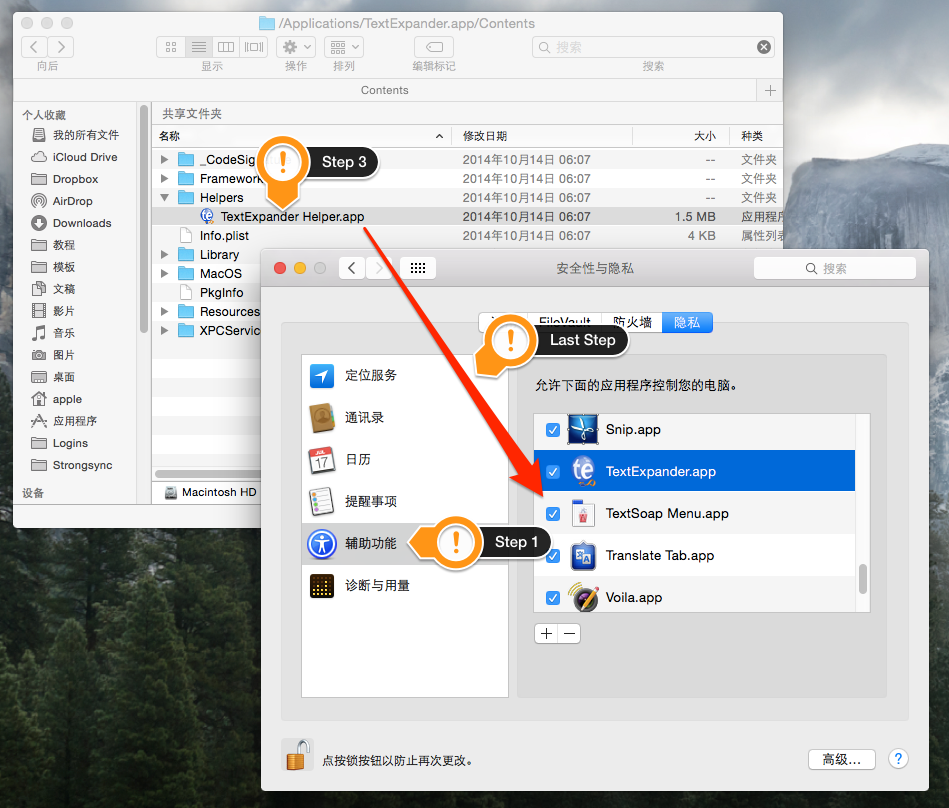Click the Finder edit tags button
The image size is (949, 808).
(434, 47)
